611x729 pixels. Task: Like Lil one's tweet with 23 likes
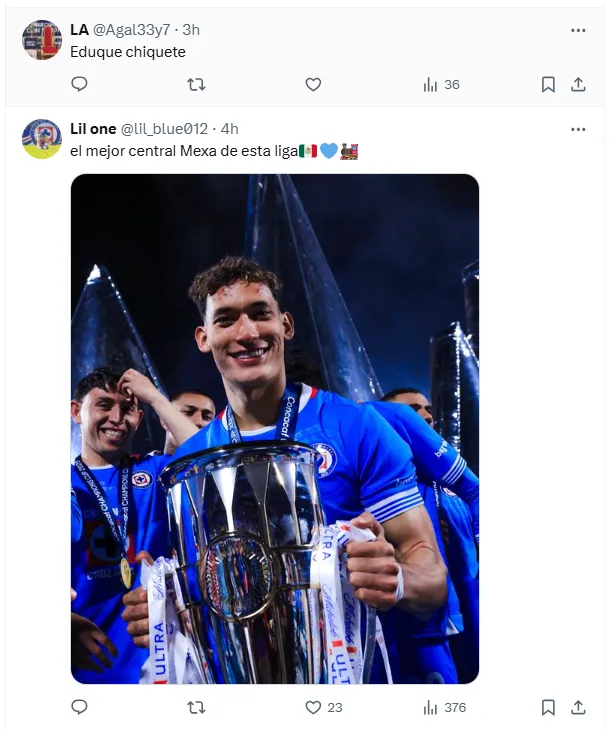(x=322, y=707)
